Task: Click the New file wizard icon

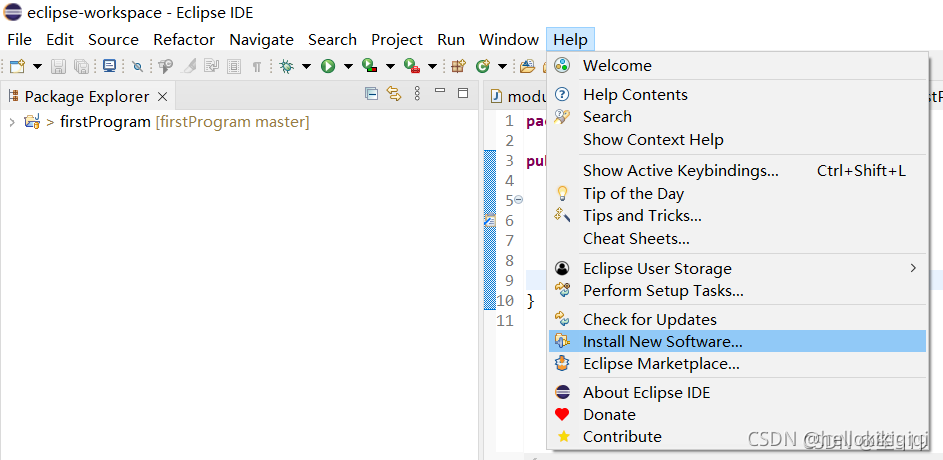Action: (17, 66)
